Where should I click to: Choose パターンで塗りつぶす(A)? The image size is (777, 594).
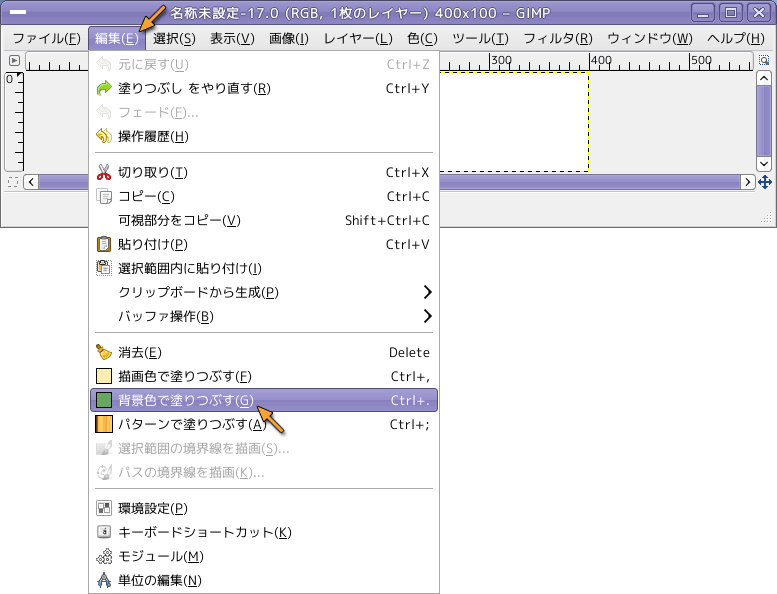coord(264,424)
